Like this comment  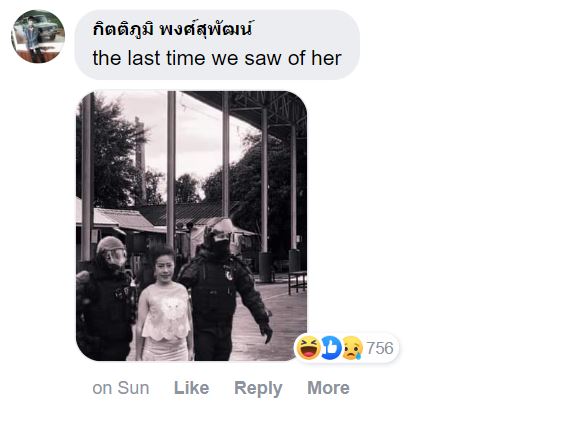click(x=192, y=388)
